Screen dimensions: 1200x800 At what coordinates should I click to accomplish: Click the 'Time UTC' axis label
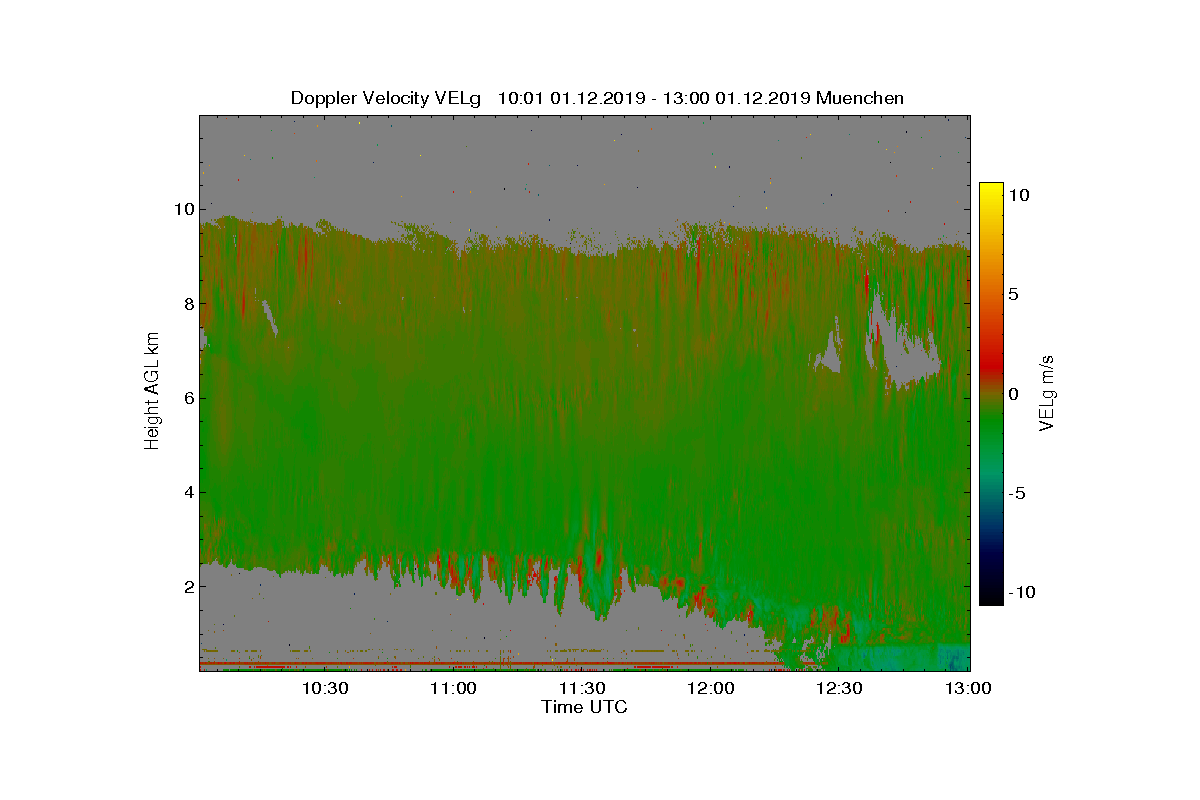pos(585,707)
